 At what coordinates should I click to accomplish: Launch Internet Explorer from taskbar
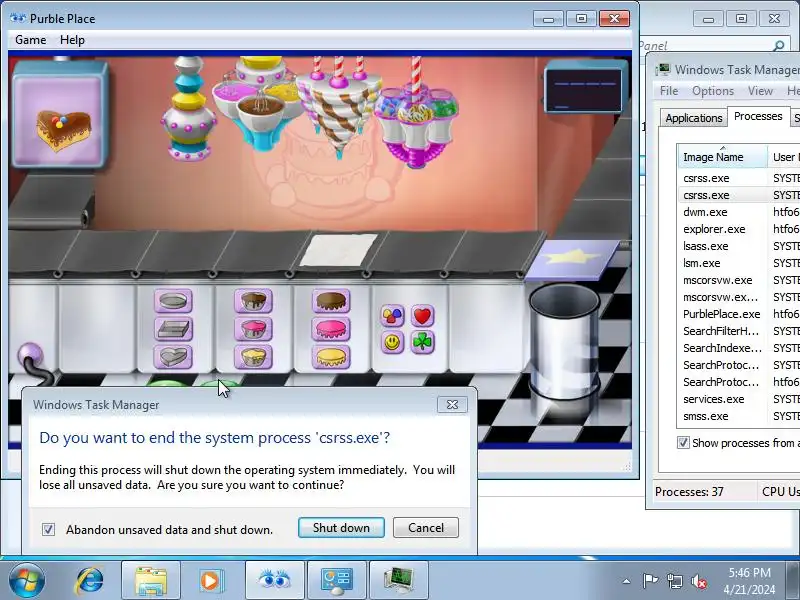coord(89,581)
